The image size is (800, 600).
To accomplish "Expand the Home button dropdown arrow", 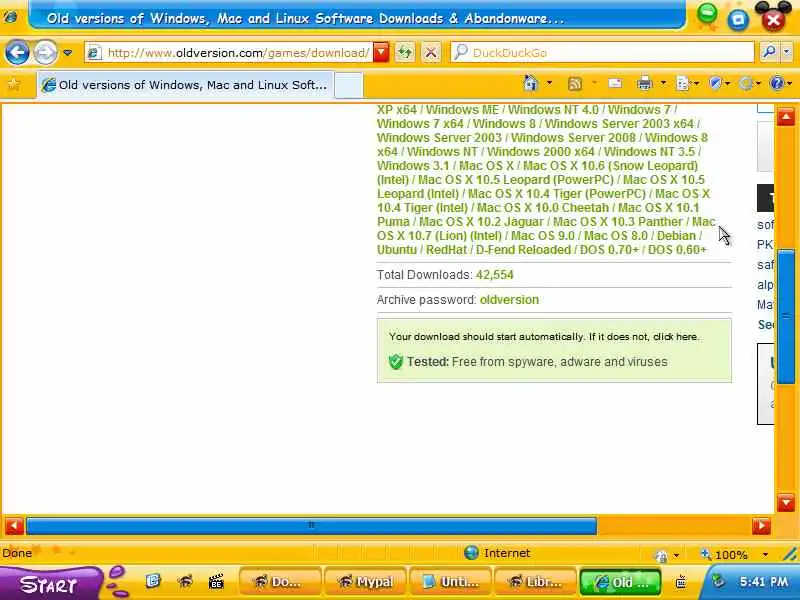I will (549, 83).
